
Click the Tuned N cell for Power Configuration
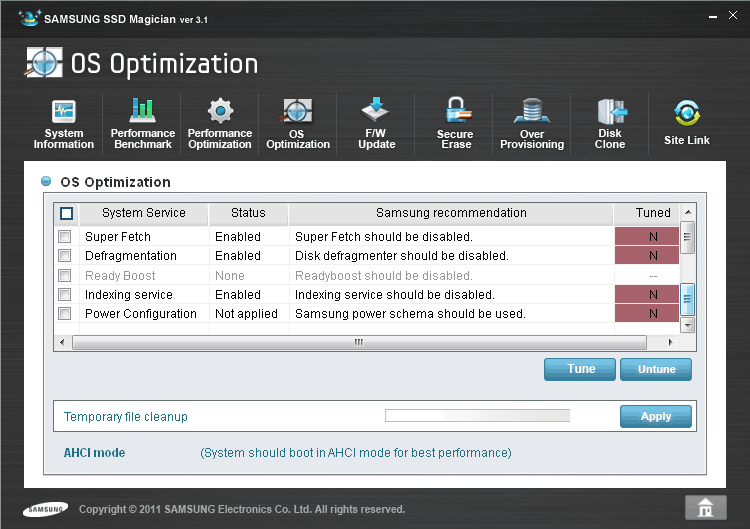(647, 313)
